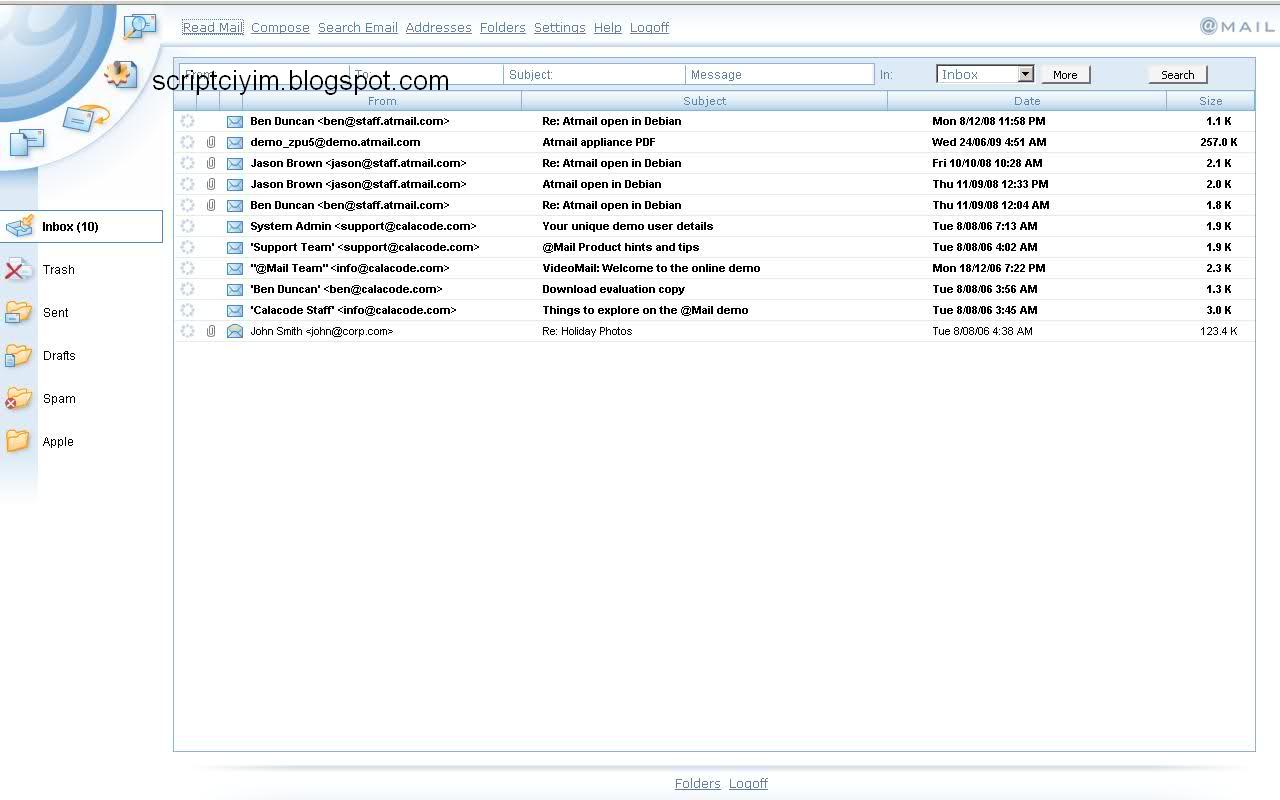1280x800 pixels.
Task: Select envelope icon of Download evaluation copy message
Action: (x=235, y=290)
